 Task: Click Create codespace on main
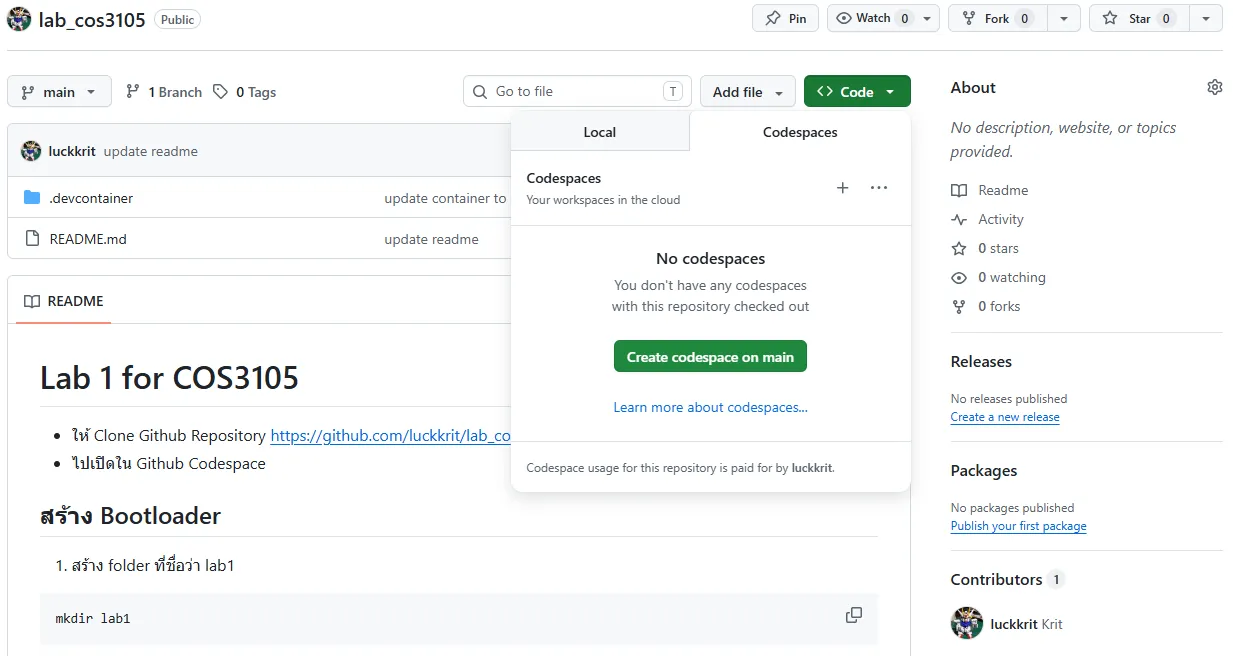[x=710, y=357]
